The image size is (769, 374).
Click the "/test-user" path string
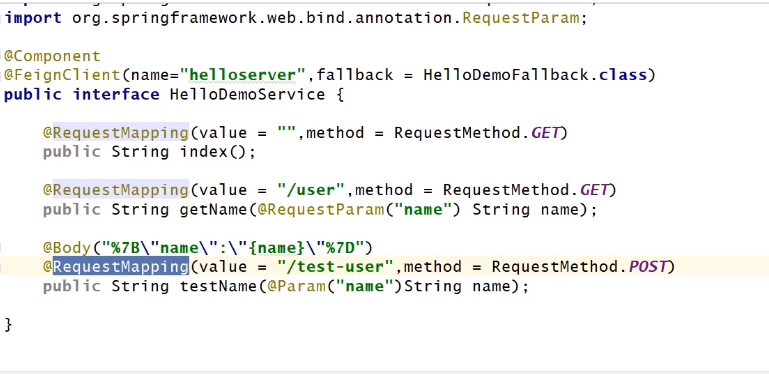(335, 267)
